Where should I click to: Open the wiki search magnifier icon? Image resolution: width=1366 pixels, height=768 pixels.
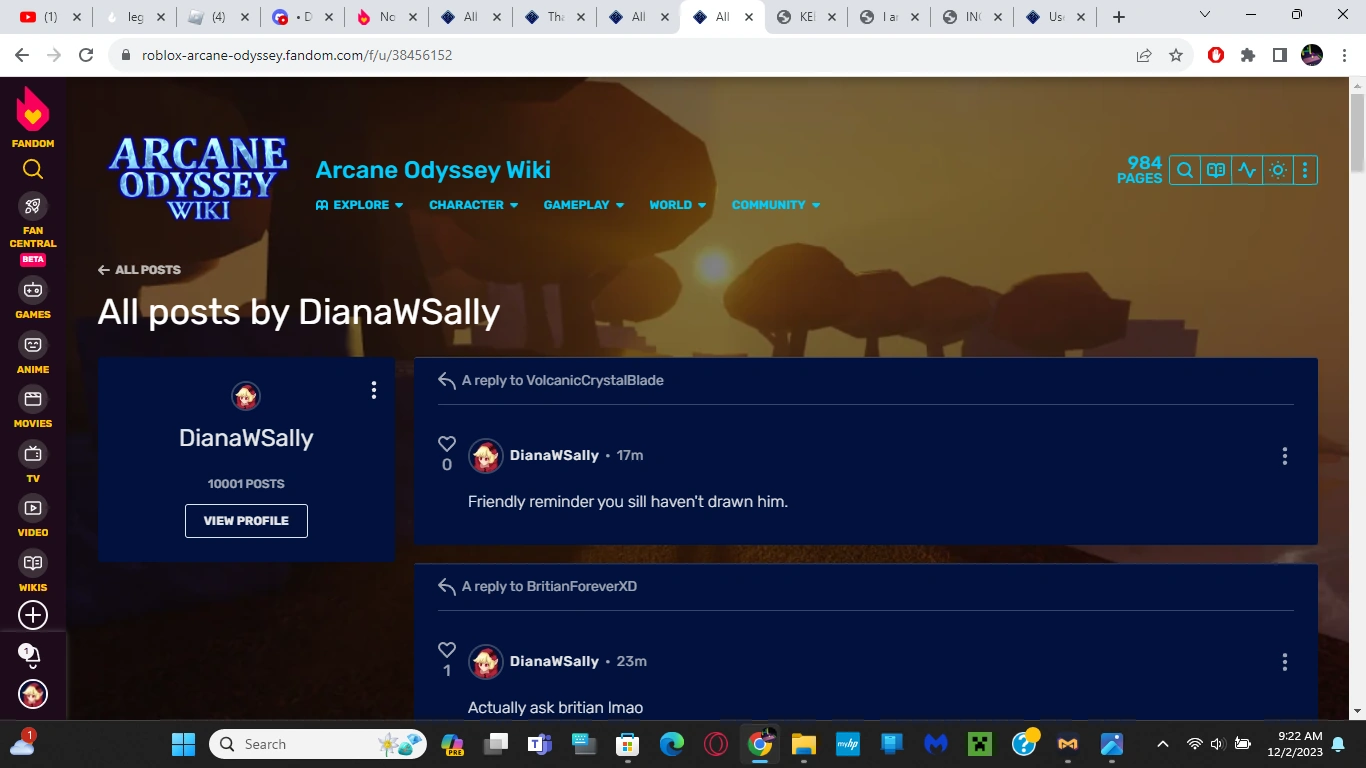(x=1183, y=170)
